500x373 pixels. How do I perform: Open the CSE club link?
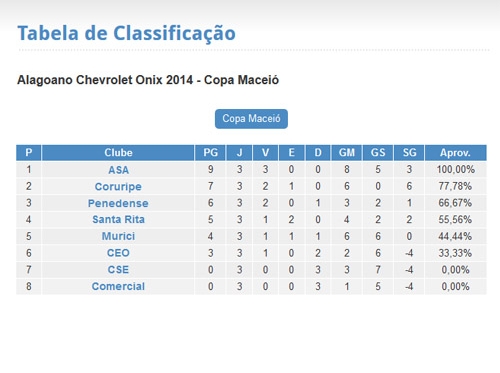[118, 270]
